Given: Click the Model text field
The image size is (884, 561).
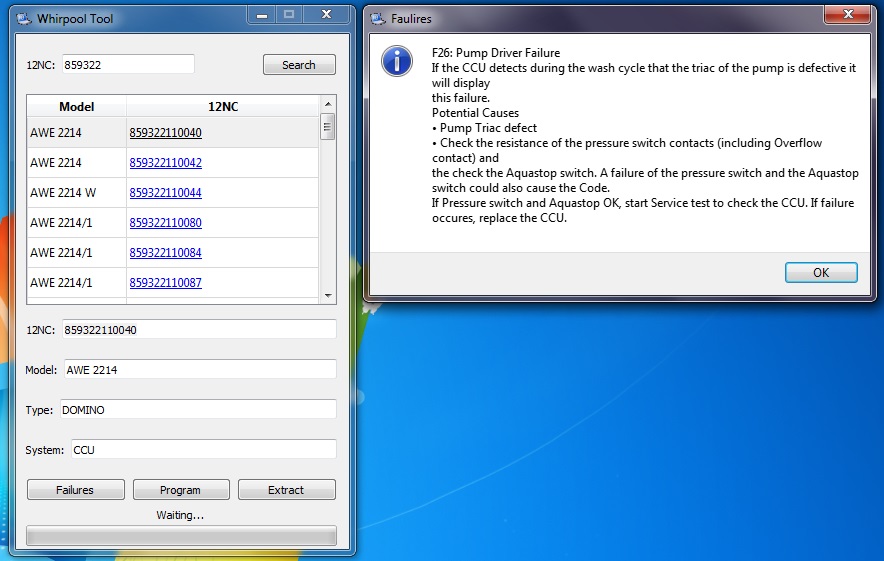Looking at the screenshot, I should (x=200, y=370).
